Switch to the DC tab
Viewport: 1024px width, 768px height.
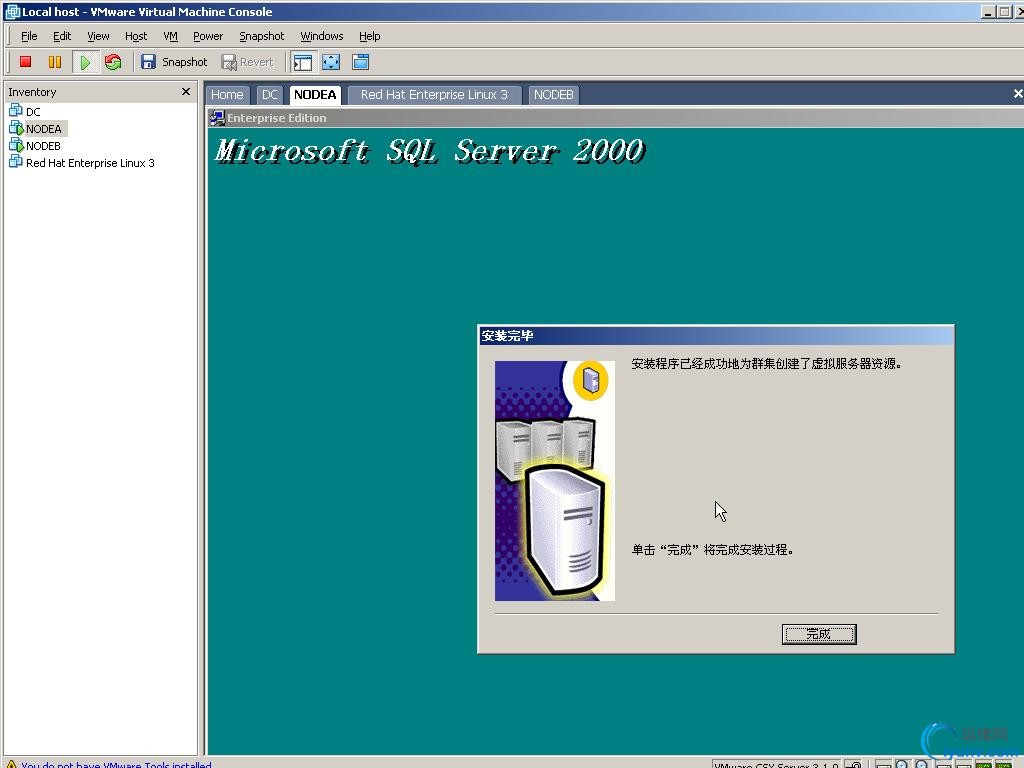click(270, 95)
